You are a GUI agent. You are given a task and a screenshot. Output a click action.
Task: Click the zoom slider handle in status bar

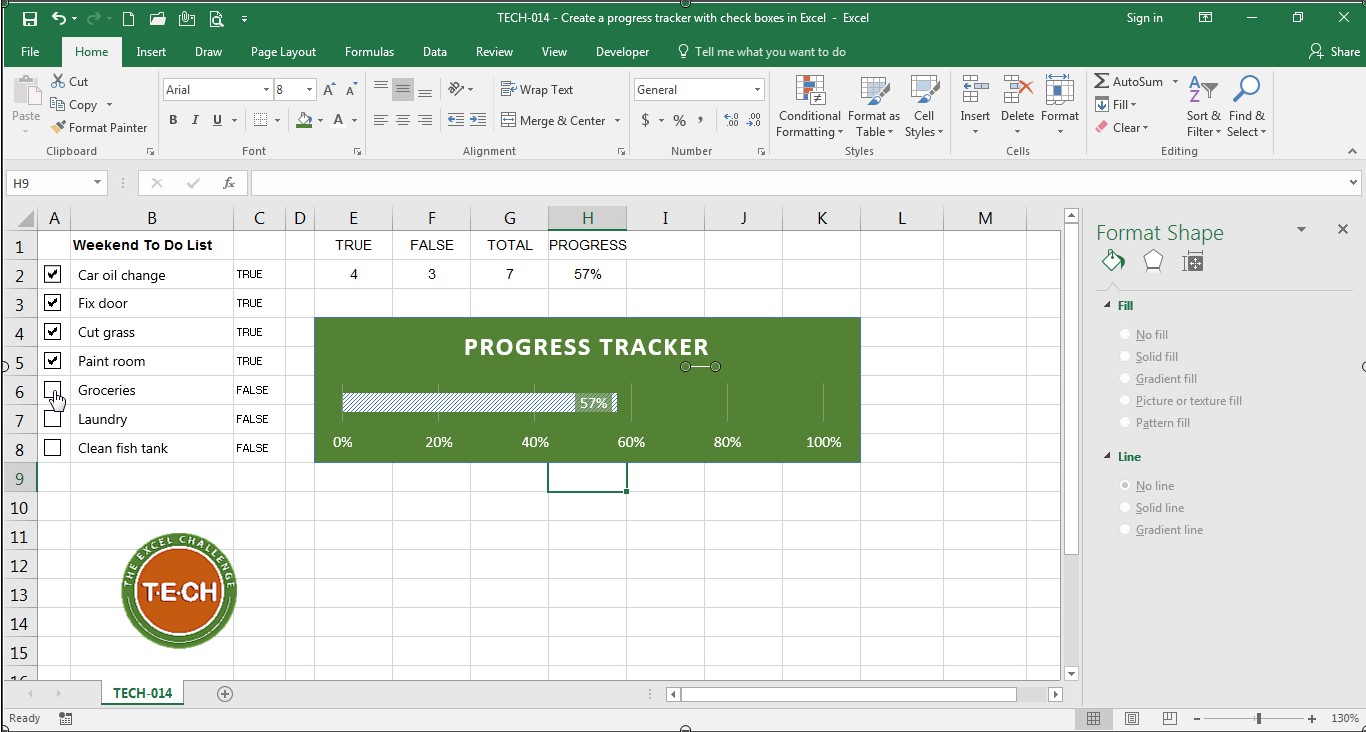(1258, 718)
